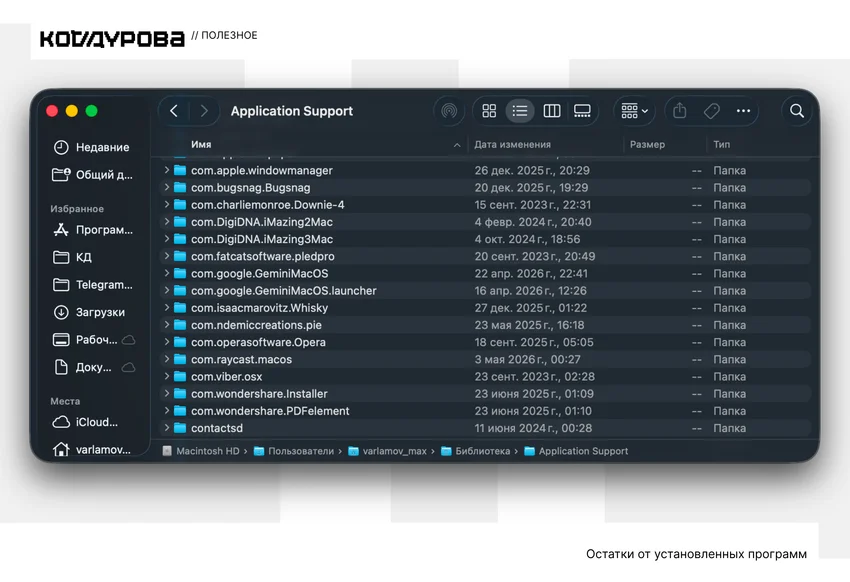Switch to icon grid view

[489, 111]
